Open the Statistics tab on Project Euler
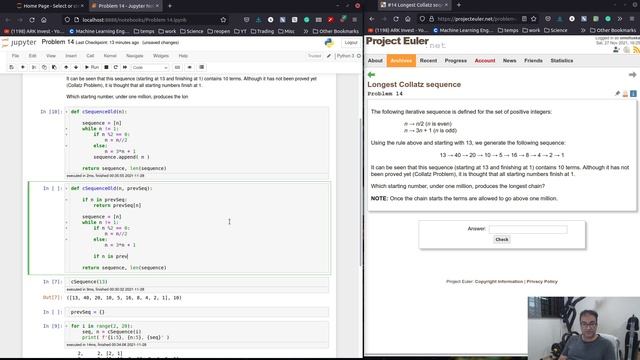 coord(562,60)
